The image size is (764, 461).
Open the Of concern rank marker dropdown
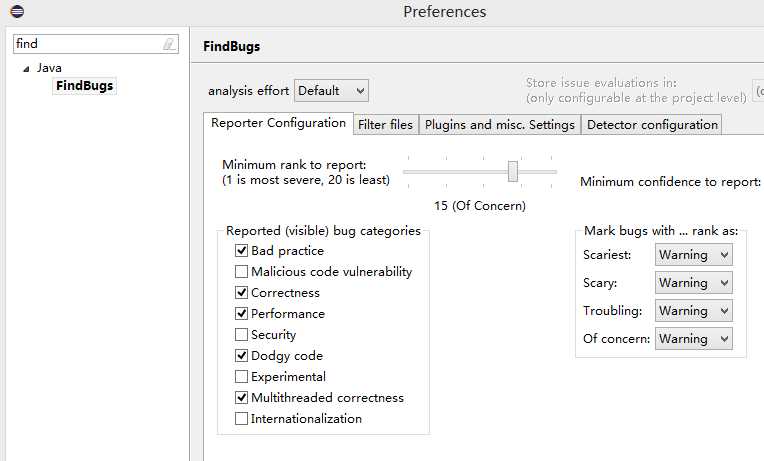(693, 339)
